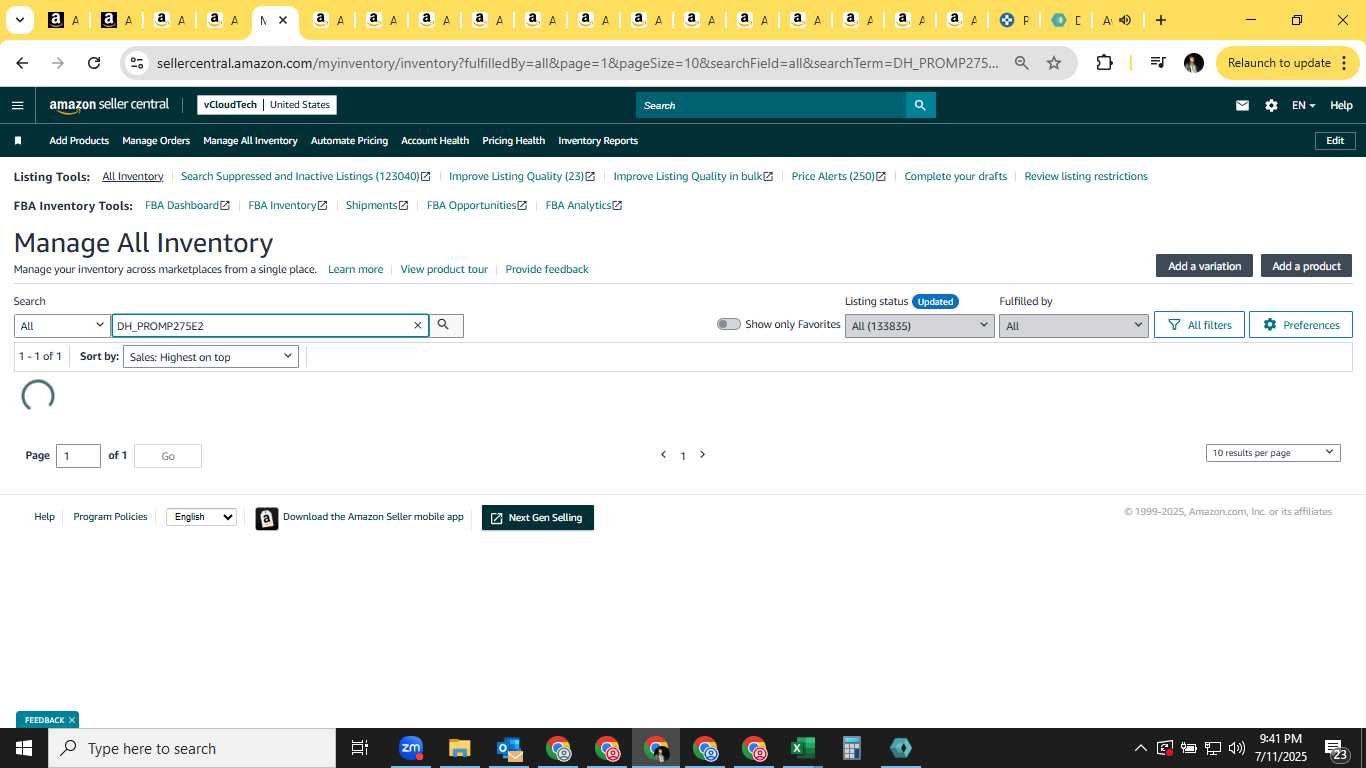Open Excel from the taskbar
1366x768 pixels.
(803, 748)
